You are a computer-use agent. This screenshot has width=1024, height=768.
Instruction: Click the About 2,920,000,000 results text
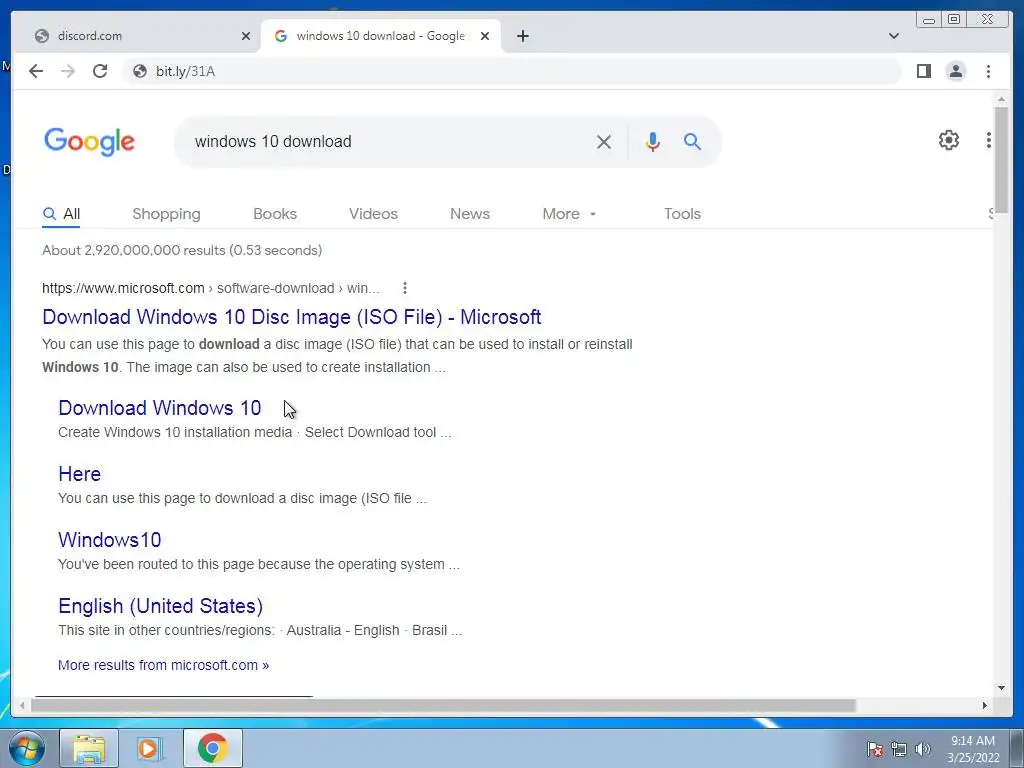(182, 251)
